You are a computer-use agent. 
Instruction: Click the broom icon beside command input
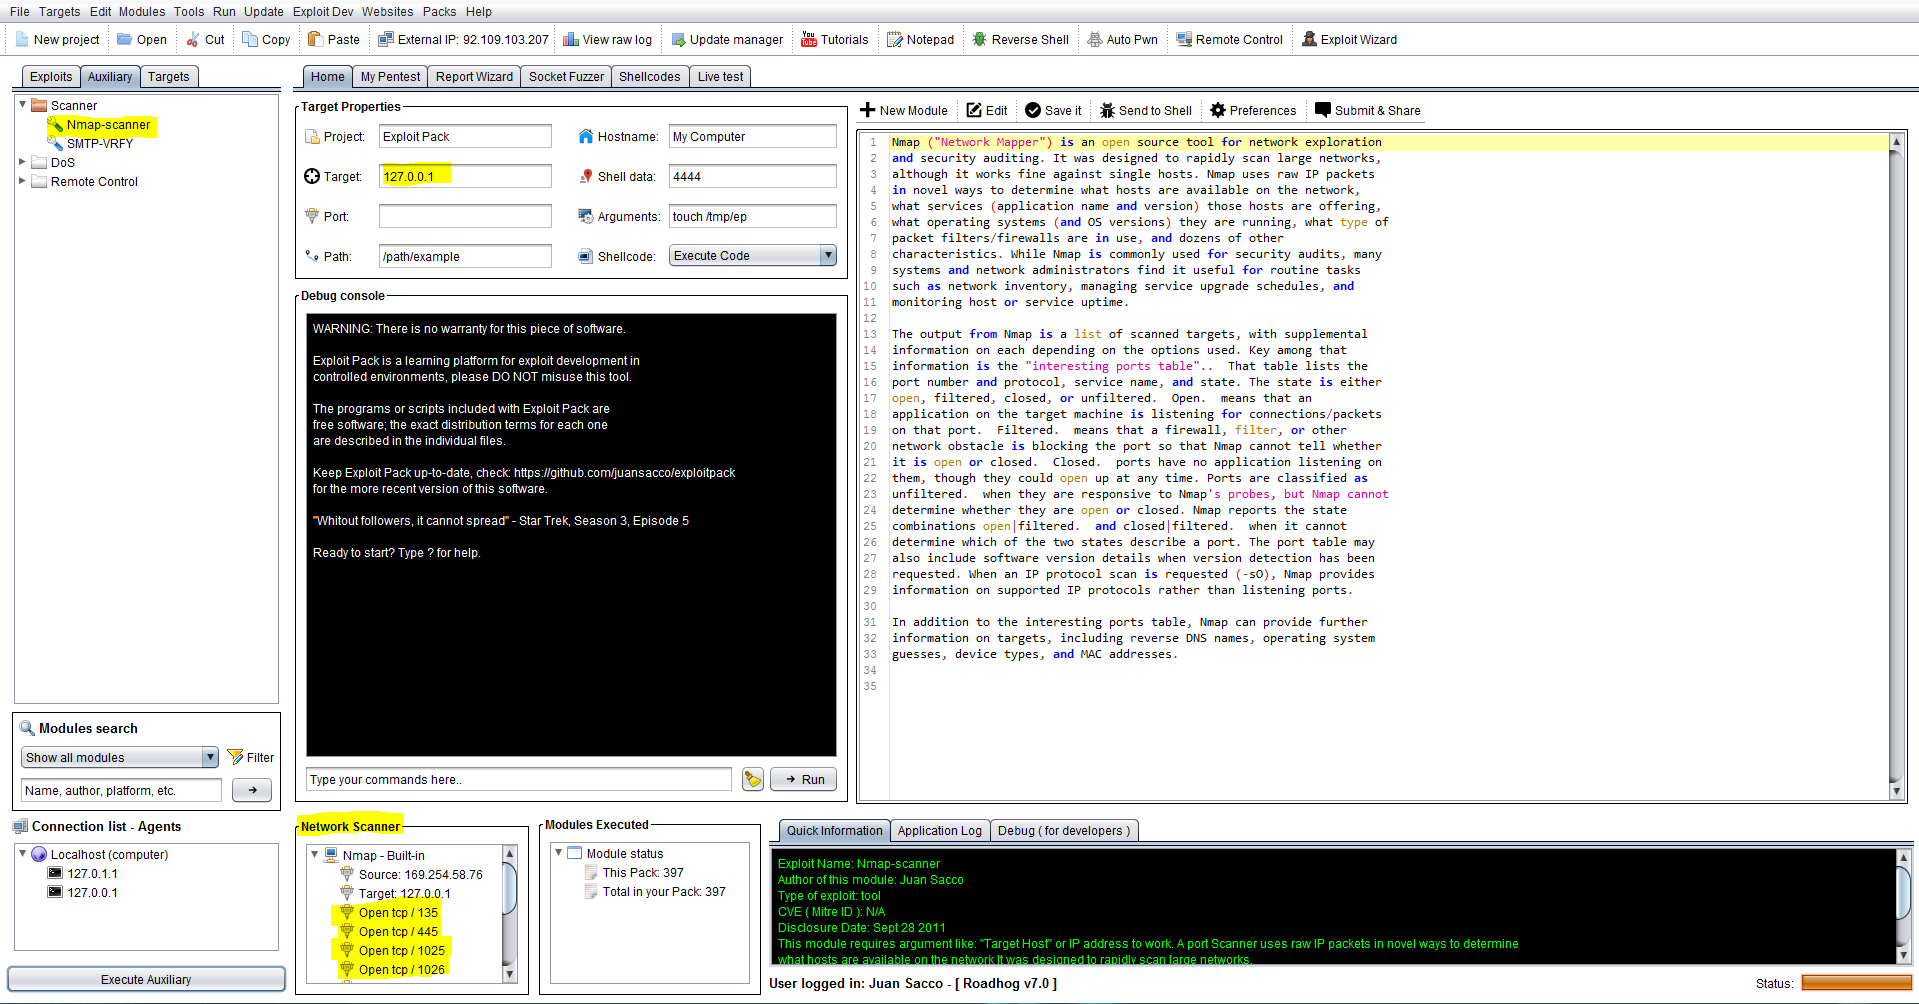(x=753, y=780)
